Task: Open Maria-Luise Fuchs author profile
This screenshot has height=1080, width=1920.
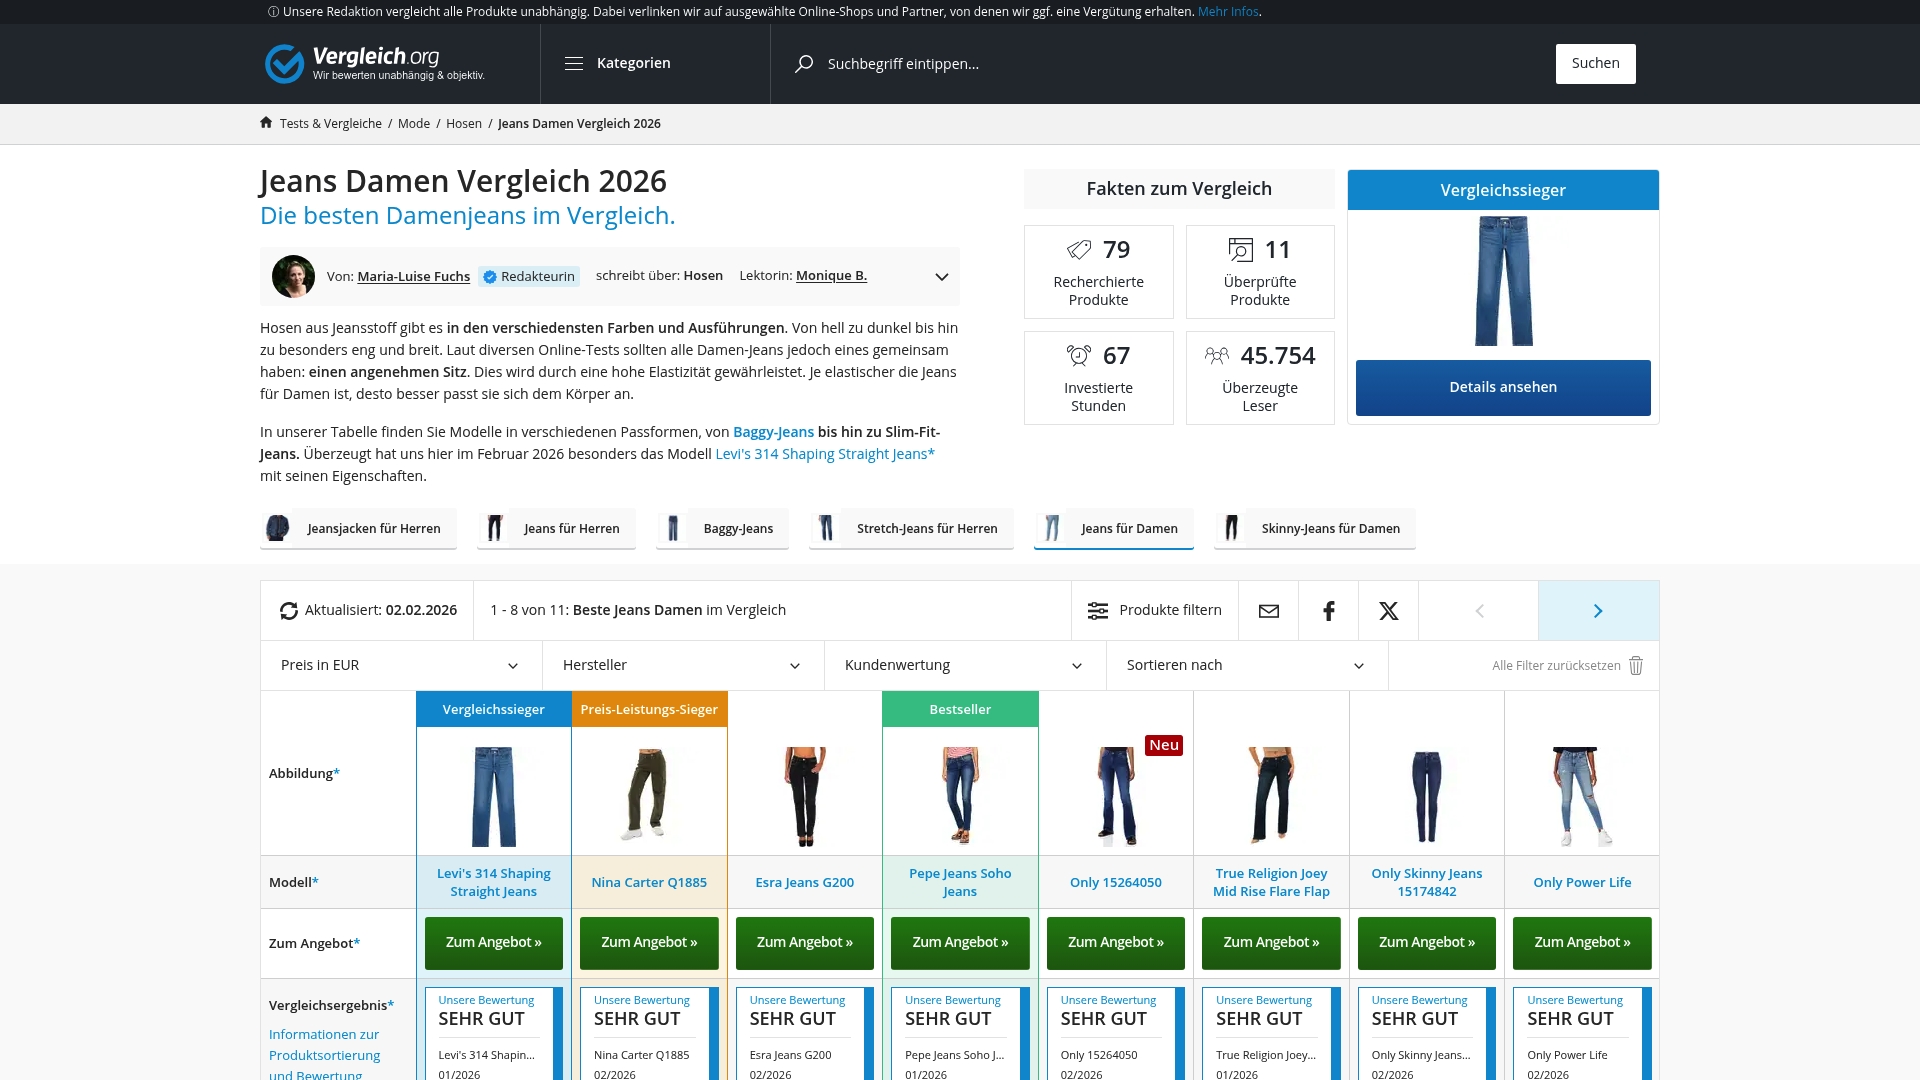Action: 414,276
